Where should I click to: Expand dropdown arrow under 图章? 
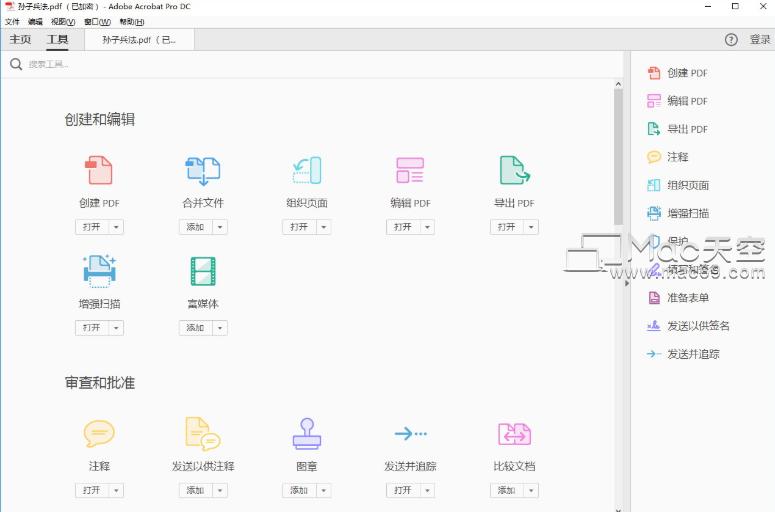(x=324, y=490)
